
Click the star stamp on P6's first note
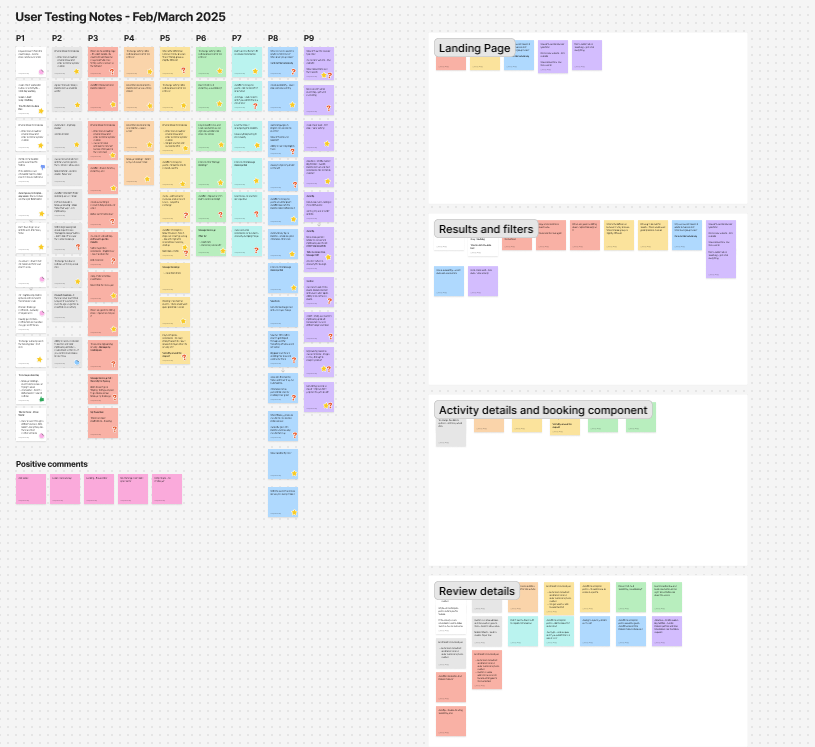point(219,71)
